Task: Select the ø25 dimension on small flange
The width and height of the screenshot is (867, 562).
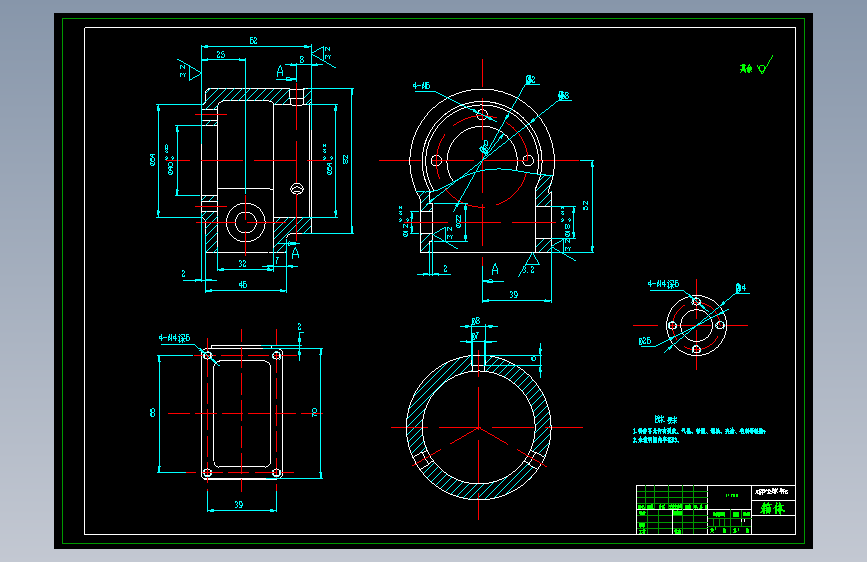Action: click(645, 341)
